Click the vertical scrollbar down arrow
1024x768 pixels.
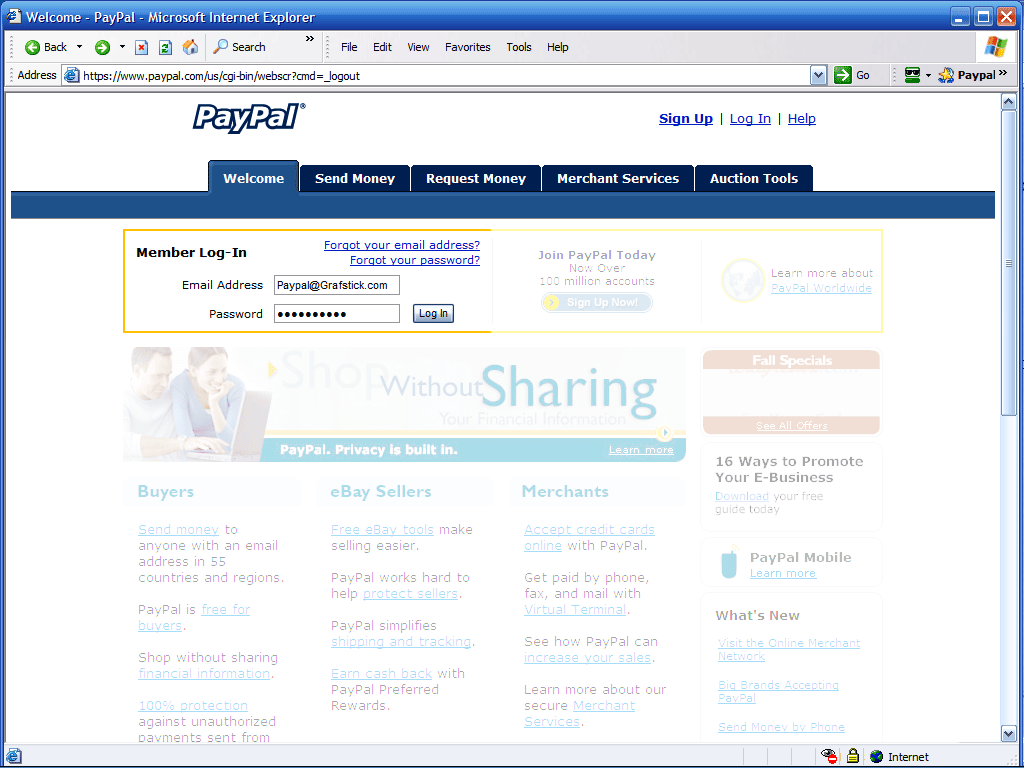tap(1008, 734)
